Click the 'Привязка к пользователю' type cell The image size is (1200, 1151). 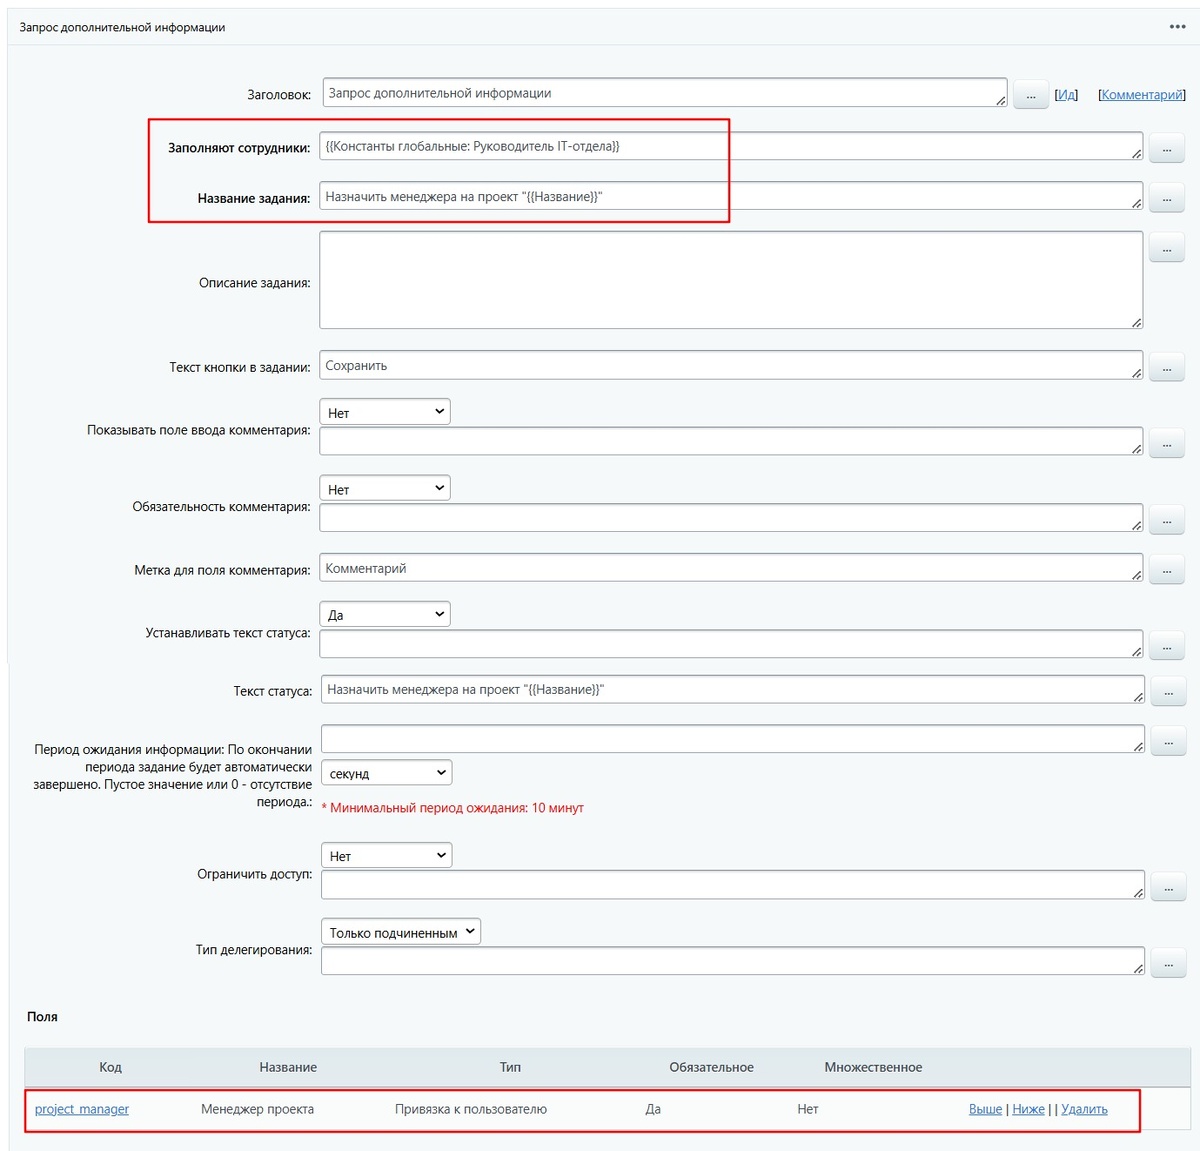click(x=471, y=1109)
